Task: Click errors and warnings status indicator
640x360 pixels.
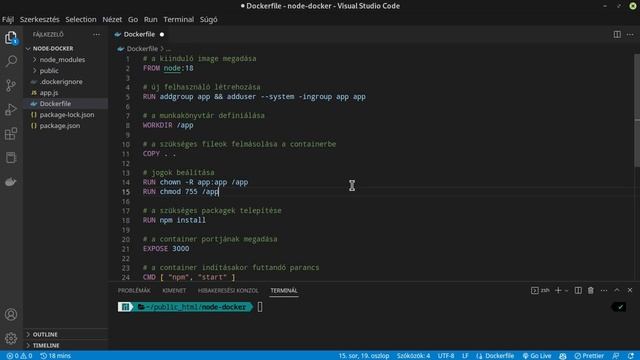Action: tap(19, 356)
